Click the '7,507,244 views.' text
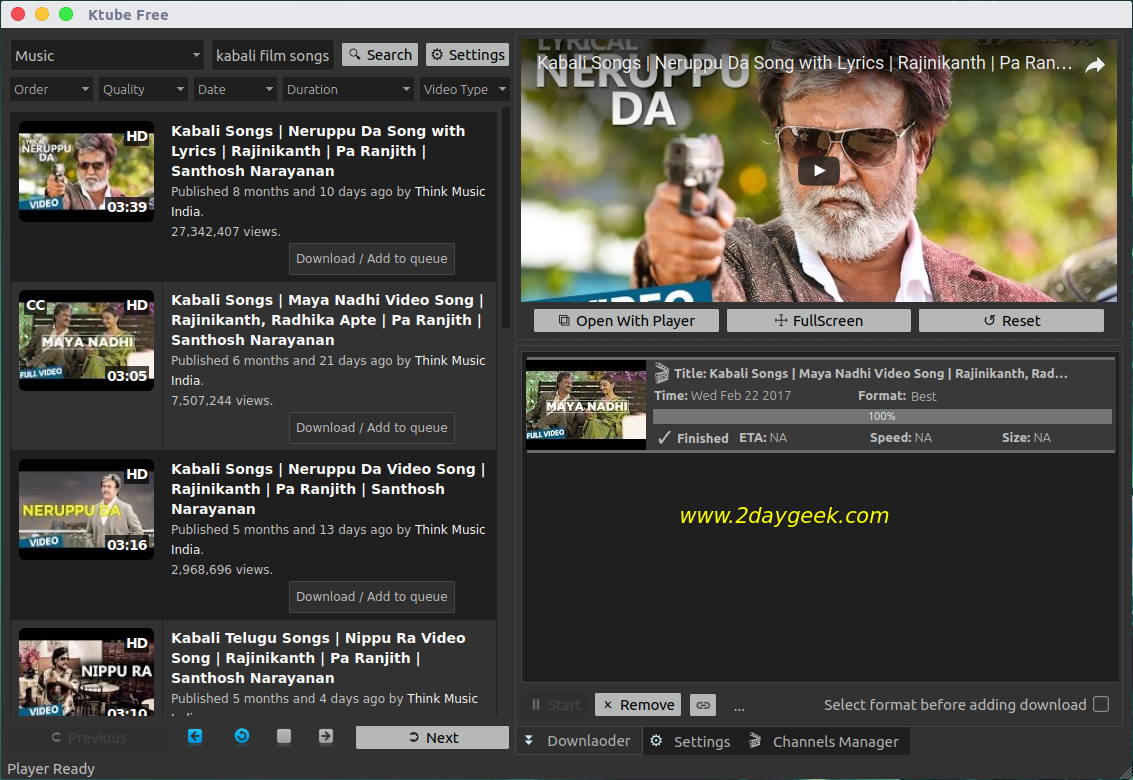 point(222,401)
